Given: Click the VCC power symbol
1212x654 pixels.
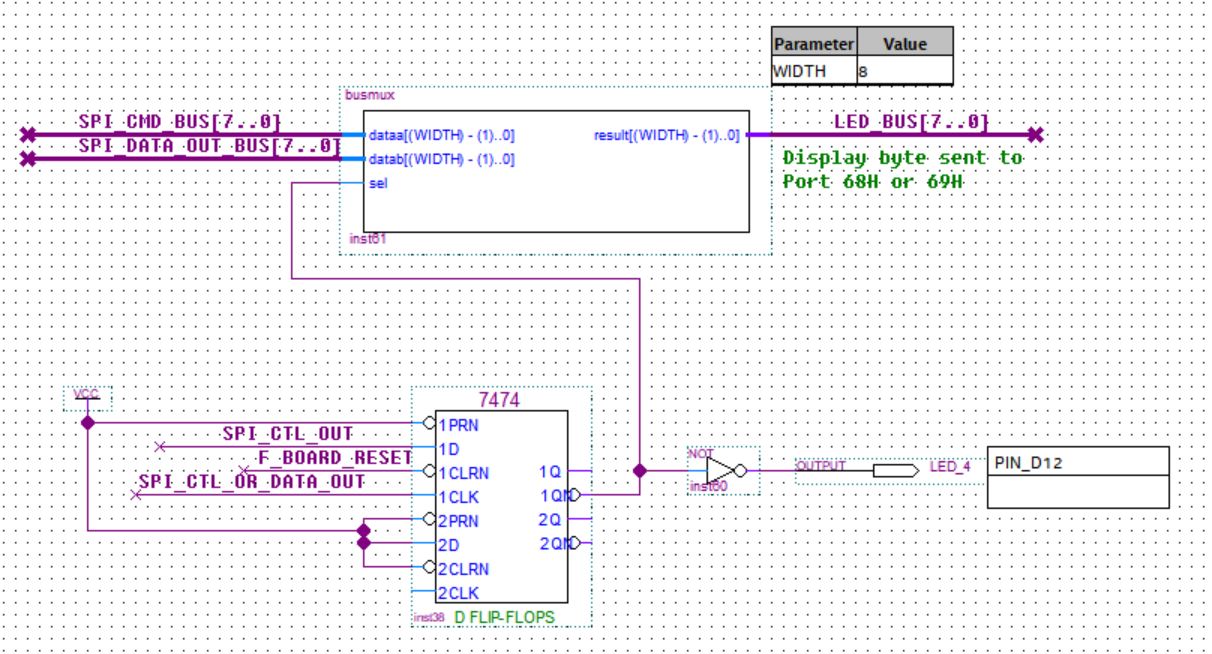Looking at the screenshot, I should click(x=88, y=399).
